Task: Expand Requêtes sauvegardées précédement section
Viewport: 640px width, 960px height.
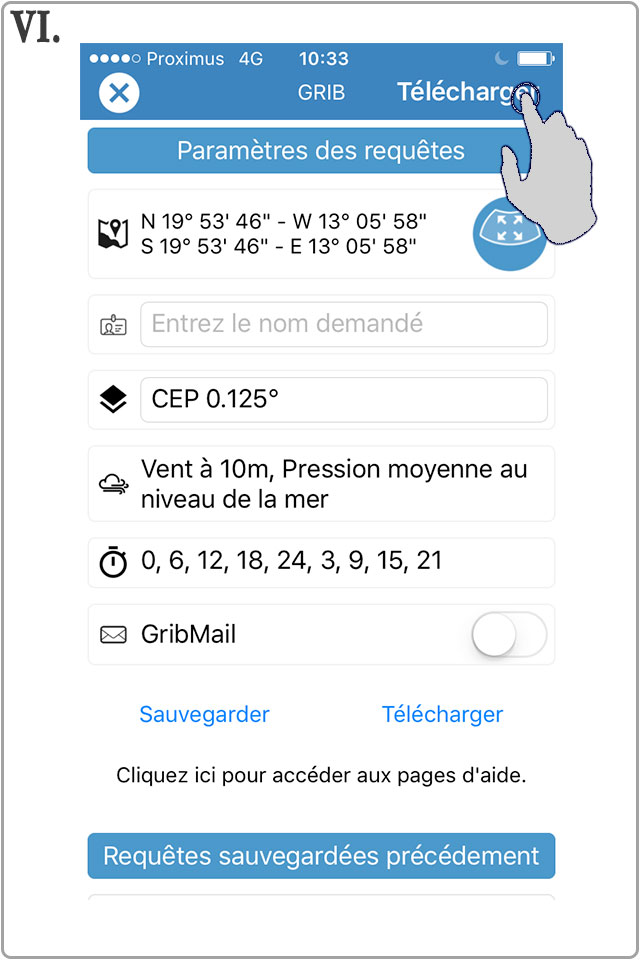Action: tap(320, 856)
